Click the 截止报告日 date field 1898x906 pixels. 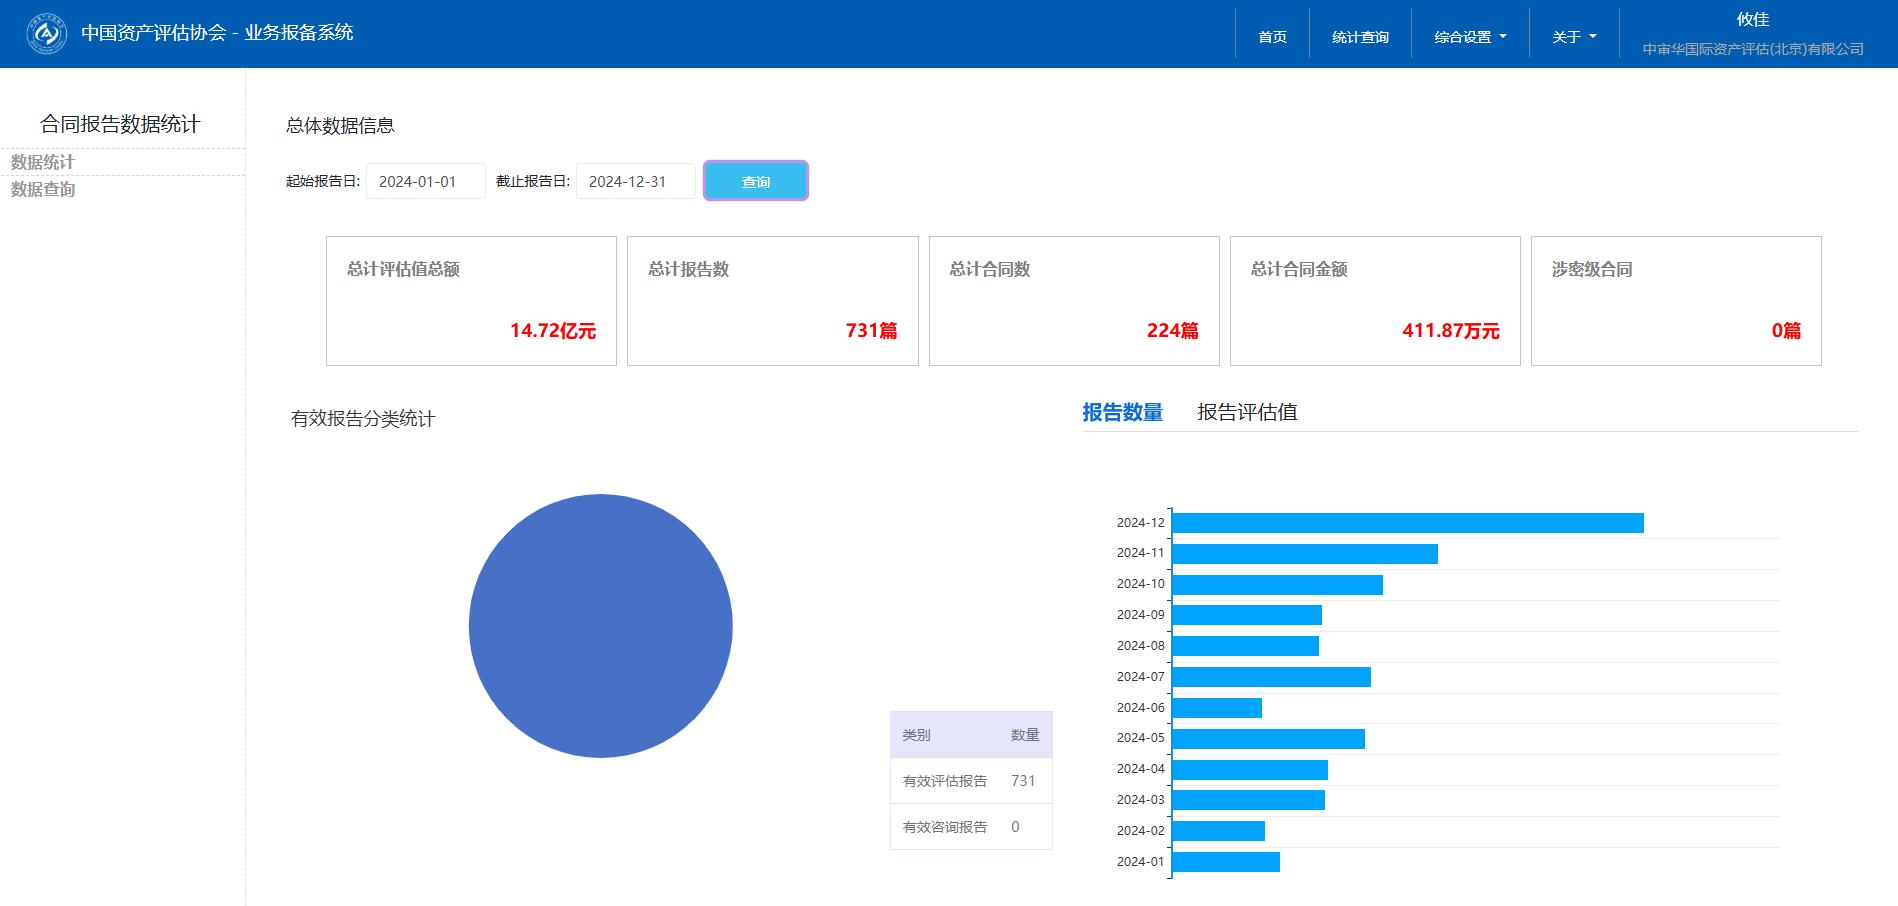635,182
